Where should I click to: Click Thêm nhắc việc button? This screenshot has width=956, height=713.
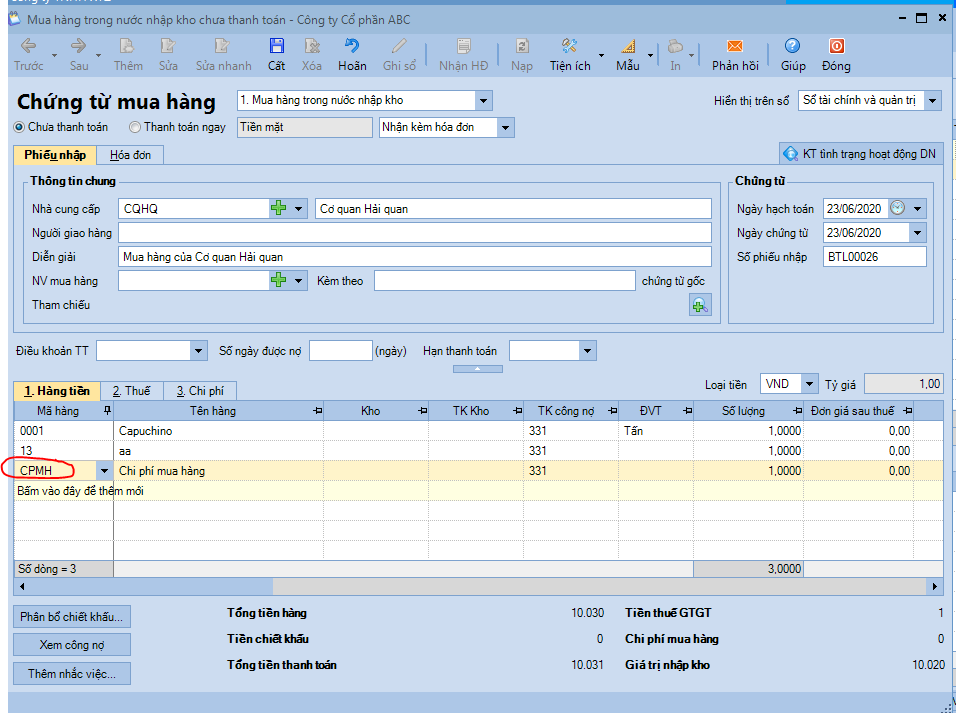[x=72, y=673]
